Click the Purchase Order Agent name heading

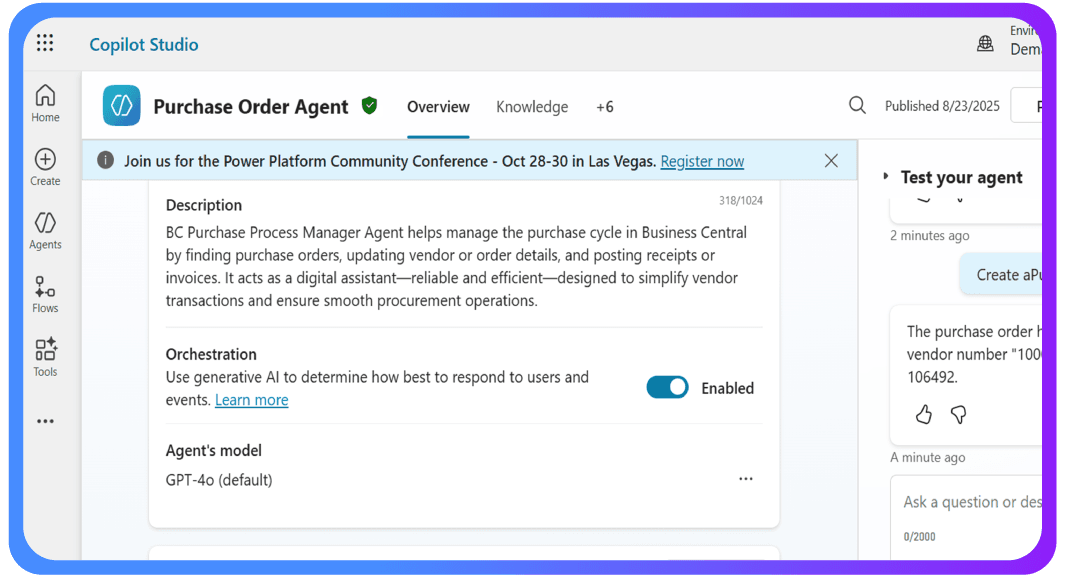pos(251,107)
